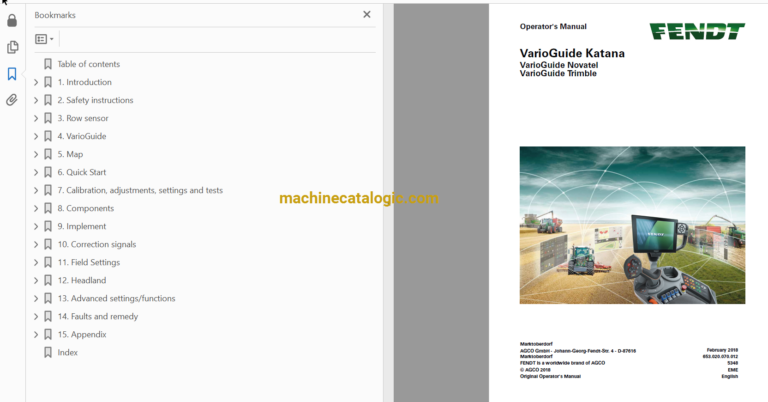Viewport: 768px width, 402px height.
Task: Click bookmark icon beside 15. Appendix
Action: pyautogui.click(x=48, y=334)
